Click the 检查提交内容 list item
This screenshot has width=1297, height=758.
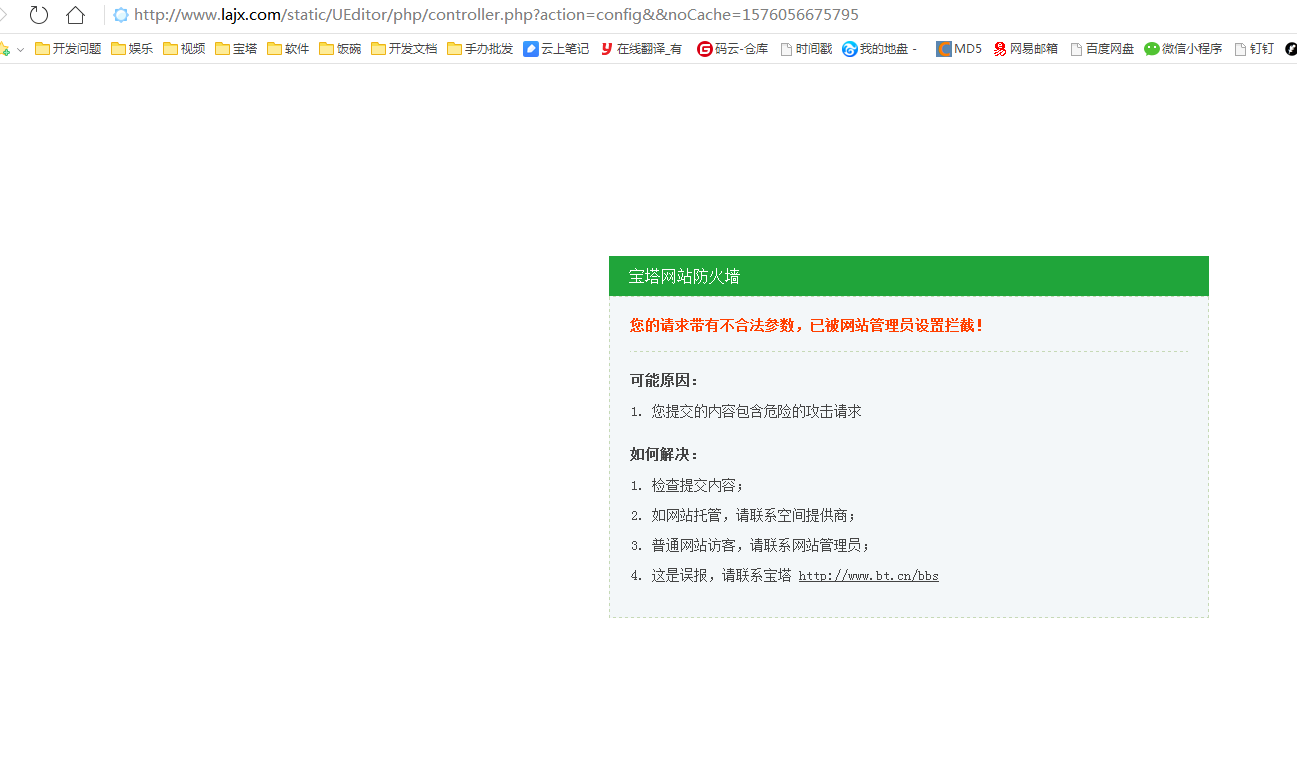pos(698,485)
